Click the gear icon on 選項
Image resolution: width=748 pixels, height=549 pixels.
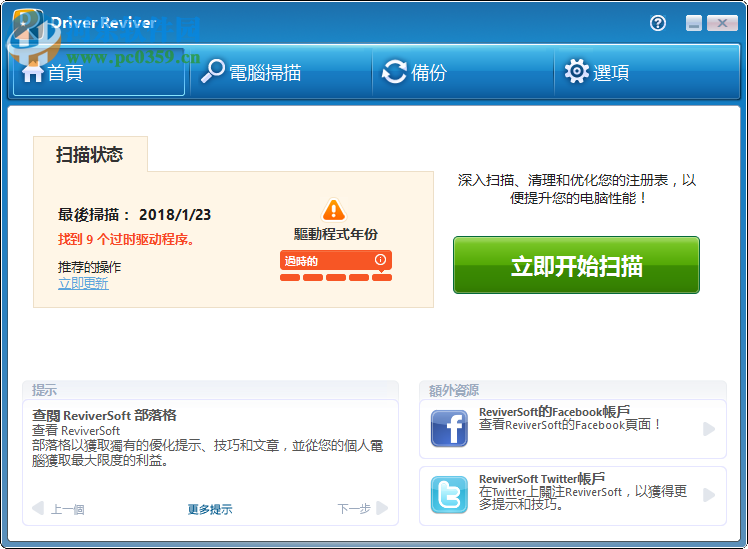coord(577,72)
